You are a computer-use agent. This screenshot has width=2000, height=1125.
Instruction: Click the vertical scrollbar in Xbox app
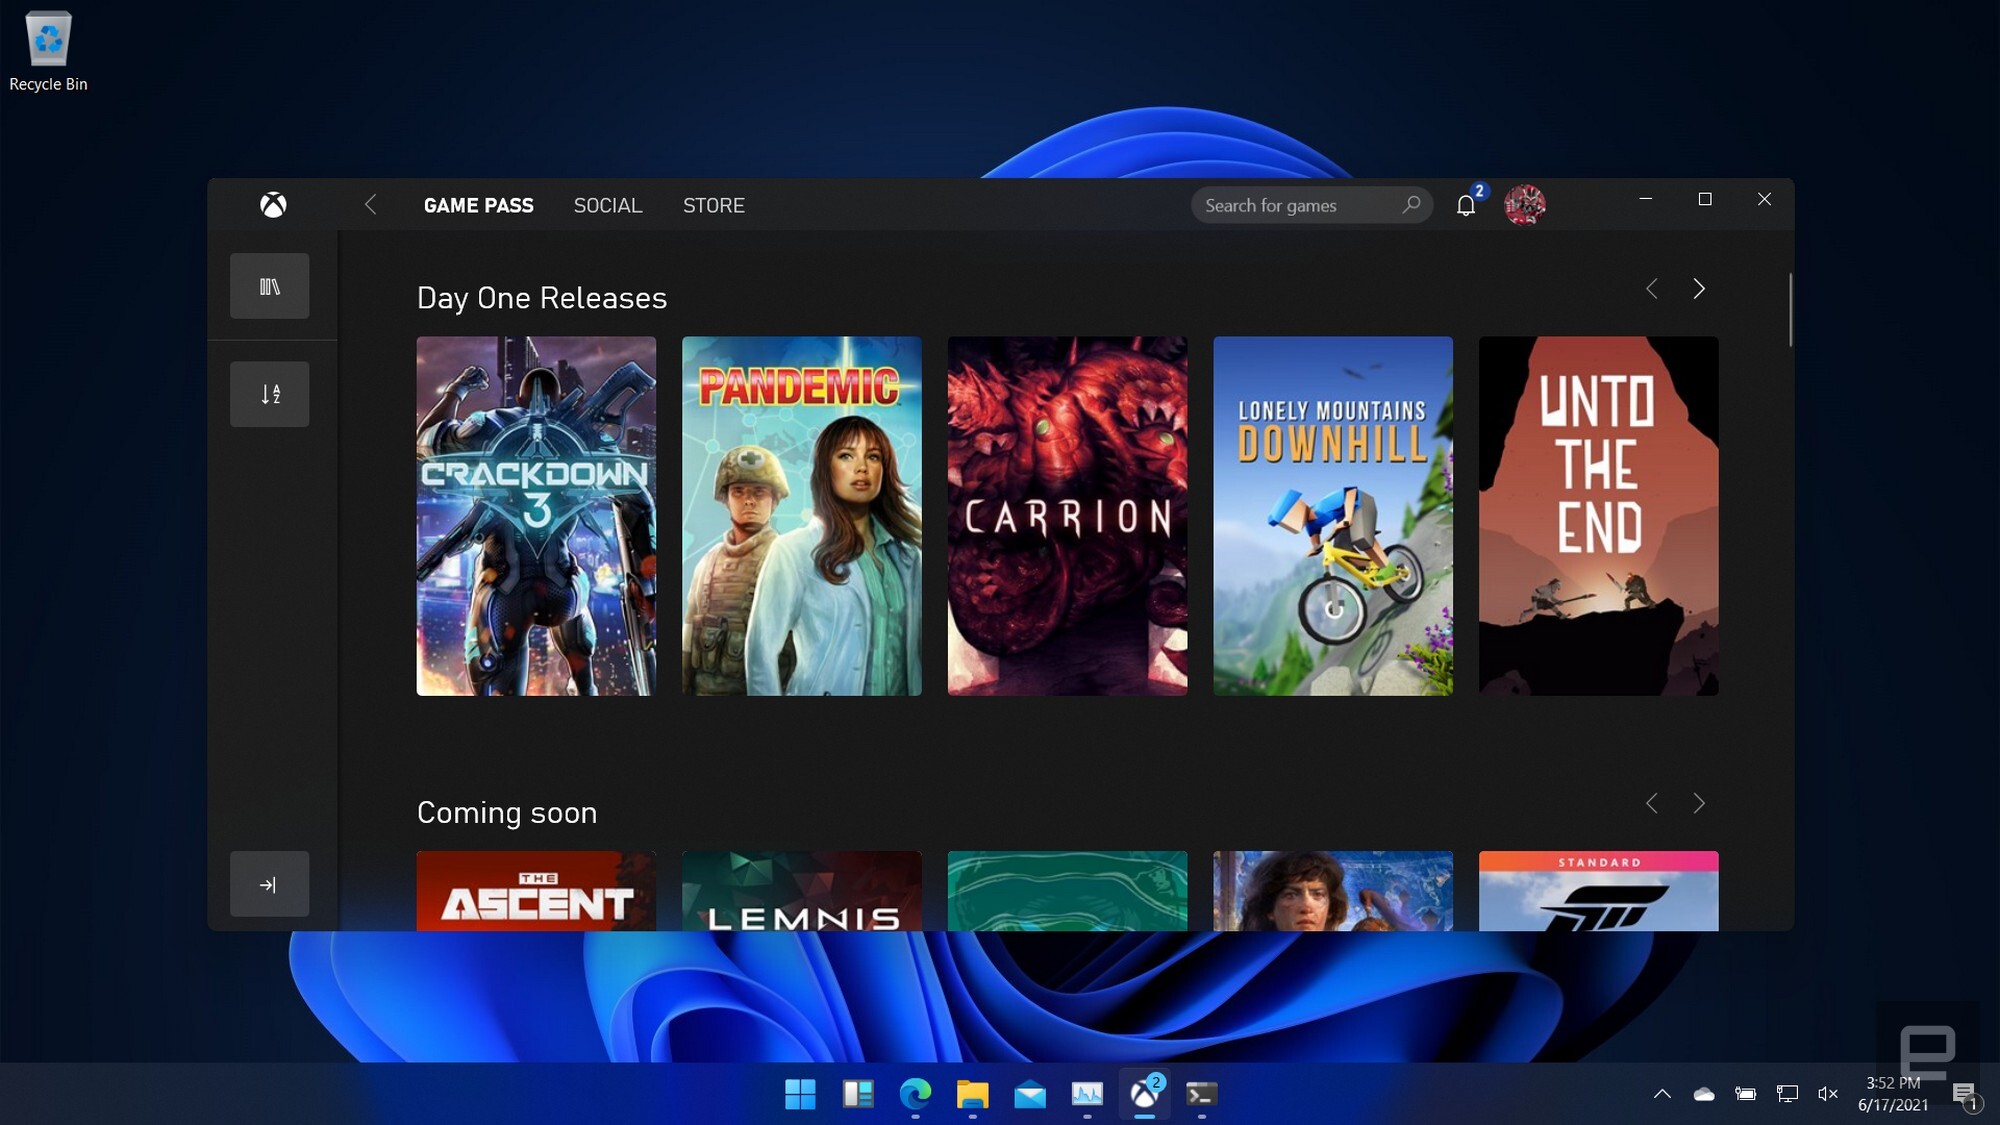(1790, 310)
